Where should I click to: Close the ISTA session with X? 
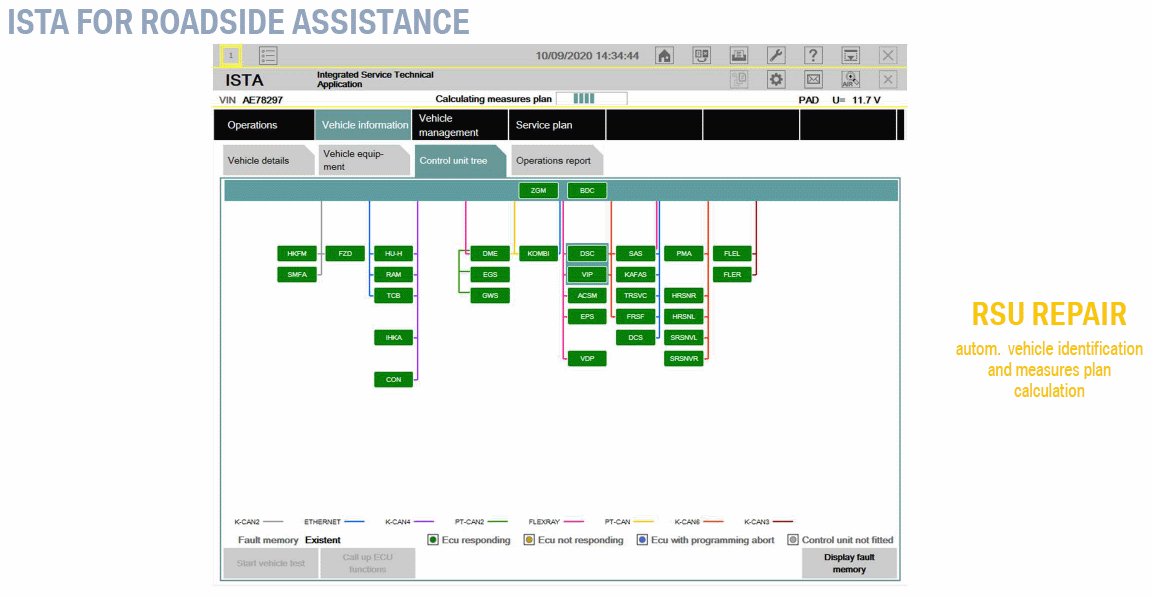tap(888, 79)
